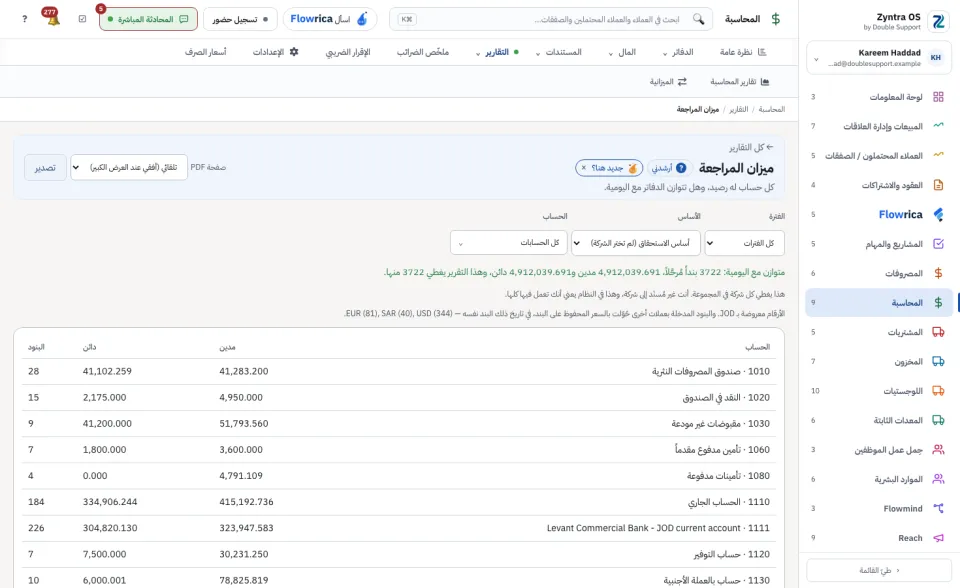Image resolution: width=960 pixels, height=588 pixels.
Task: Expand the التقارير menu
Action: [x=497, y=52]
